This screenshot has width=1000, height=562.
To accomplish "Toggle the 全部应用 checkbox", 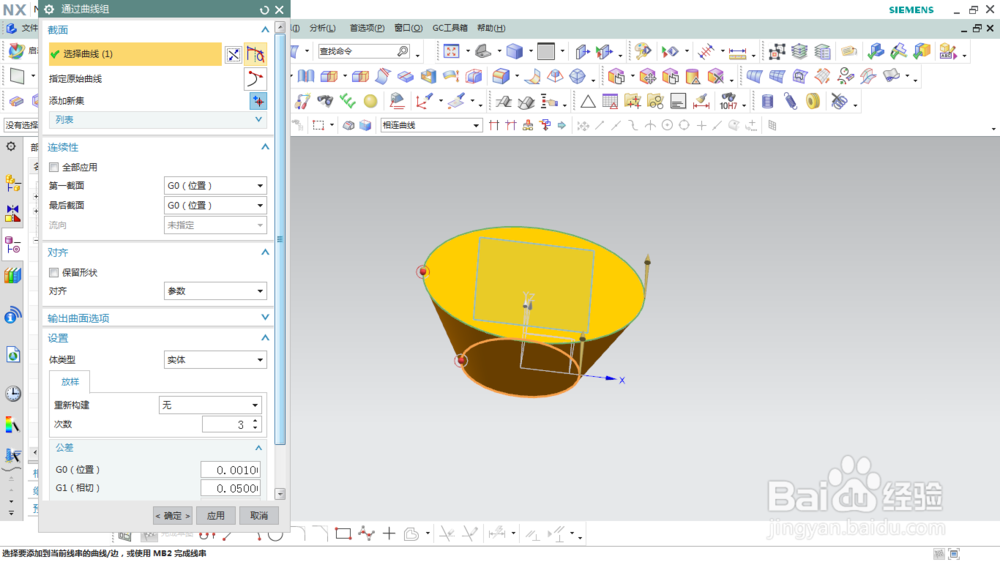I will 54,167.
